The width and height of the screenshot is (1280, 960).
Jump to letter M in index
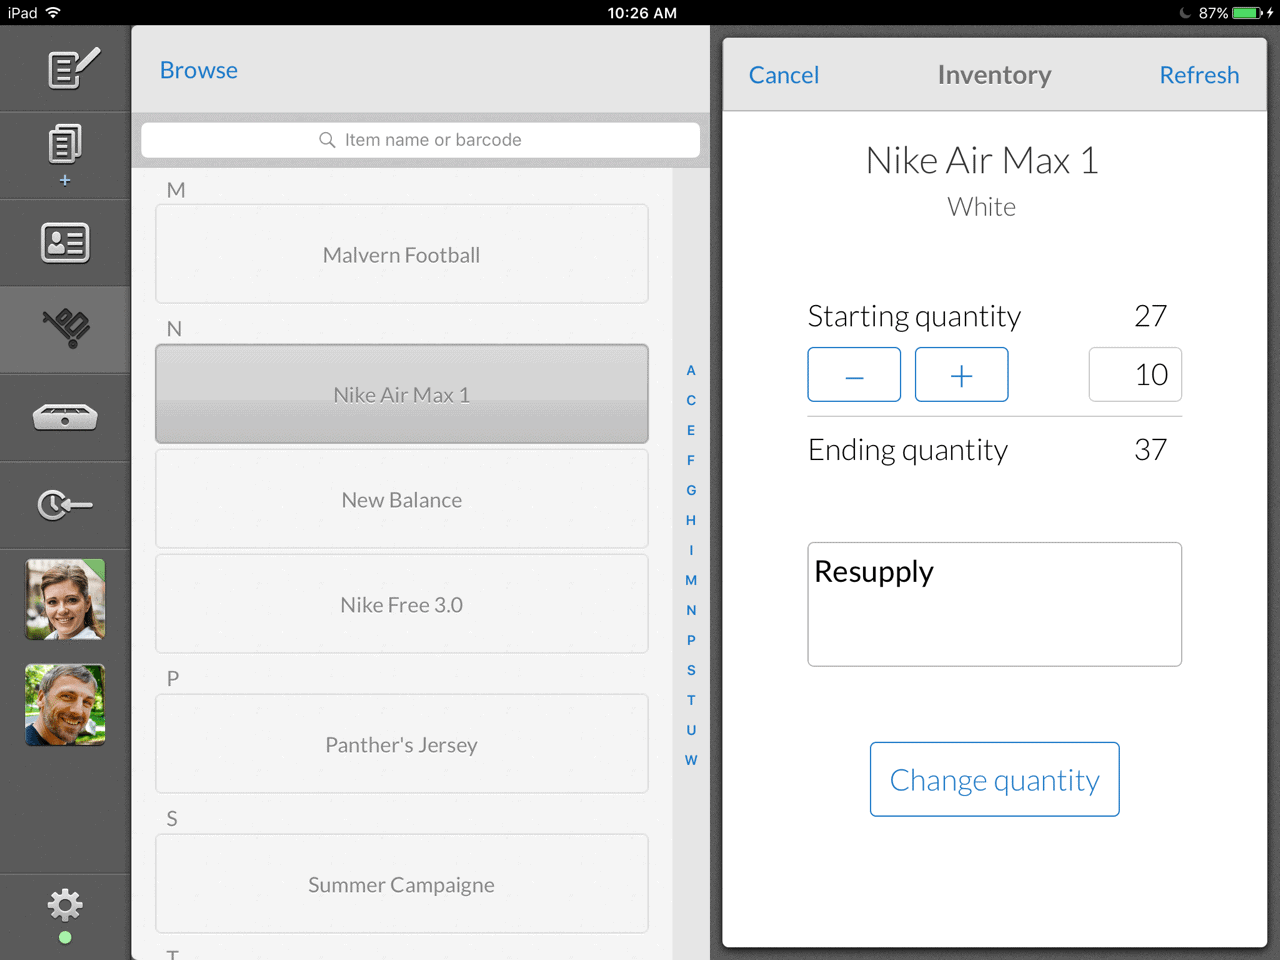(x=691, y=580)
